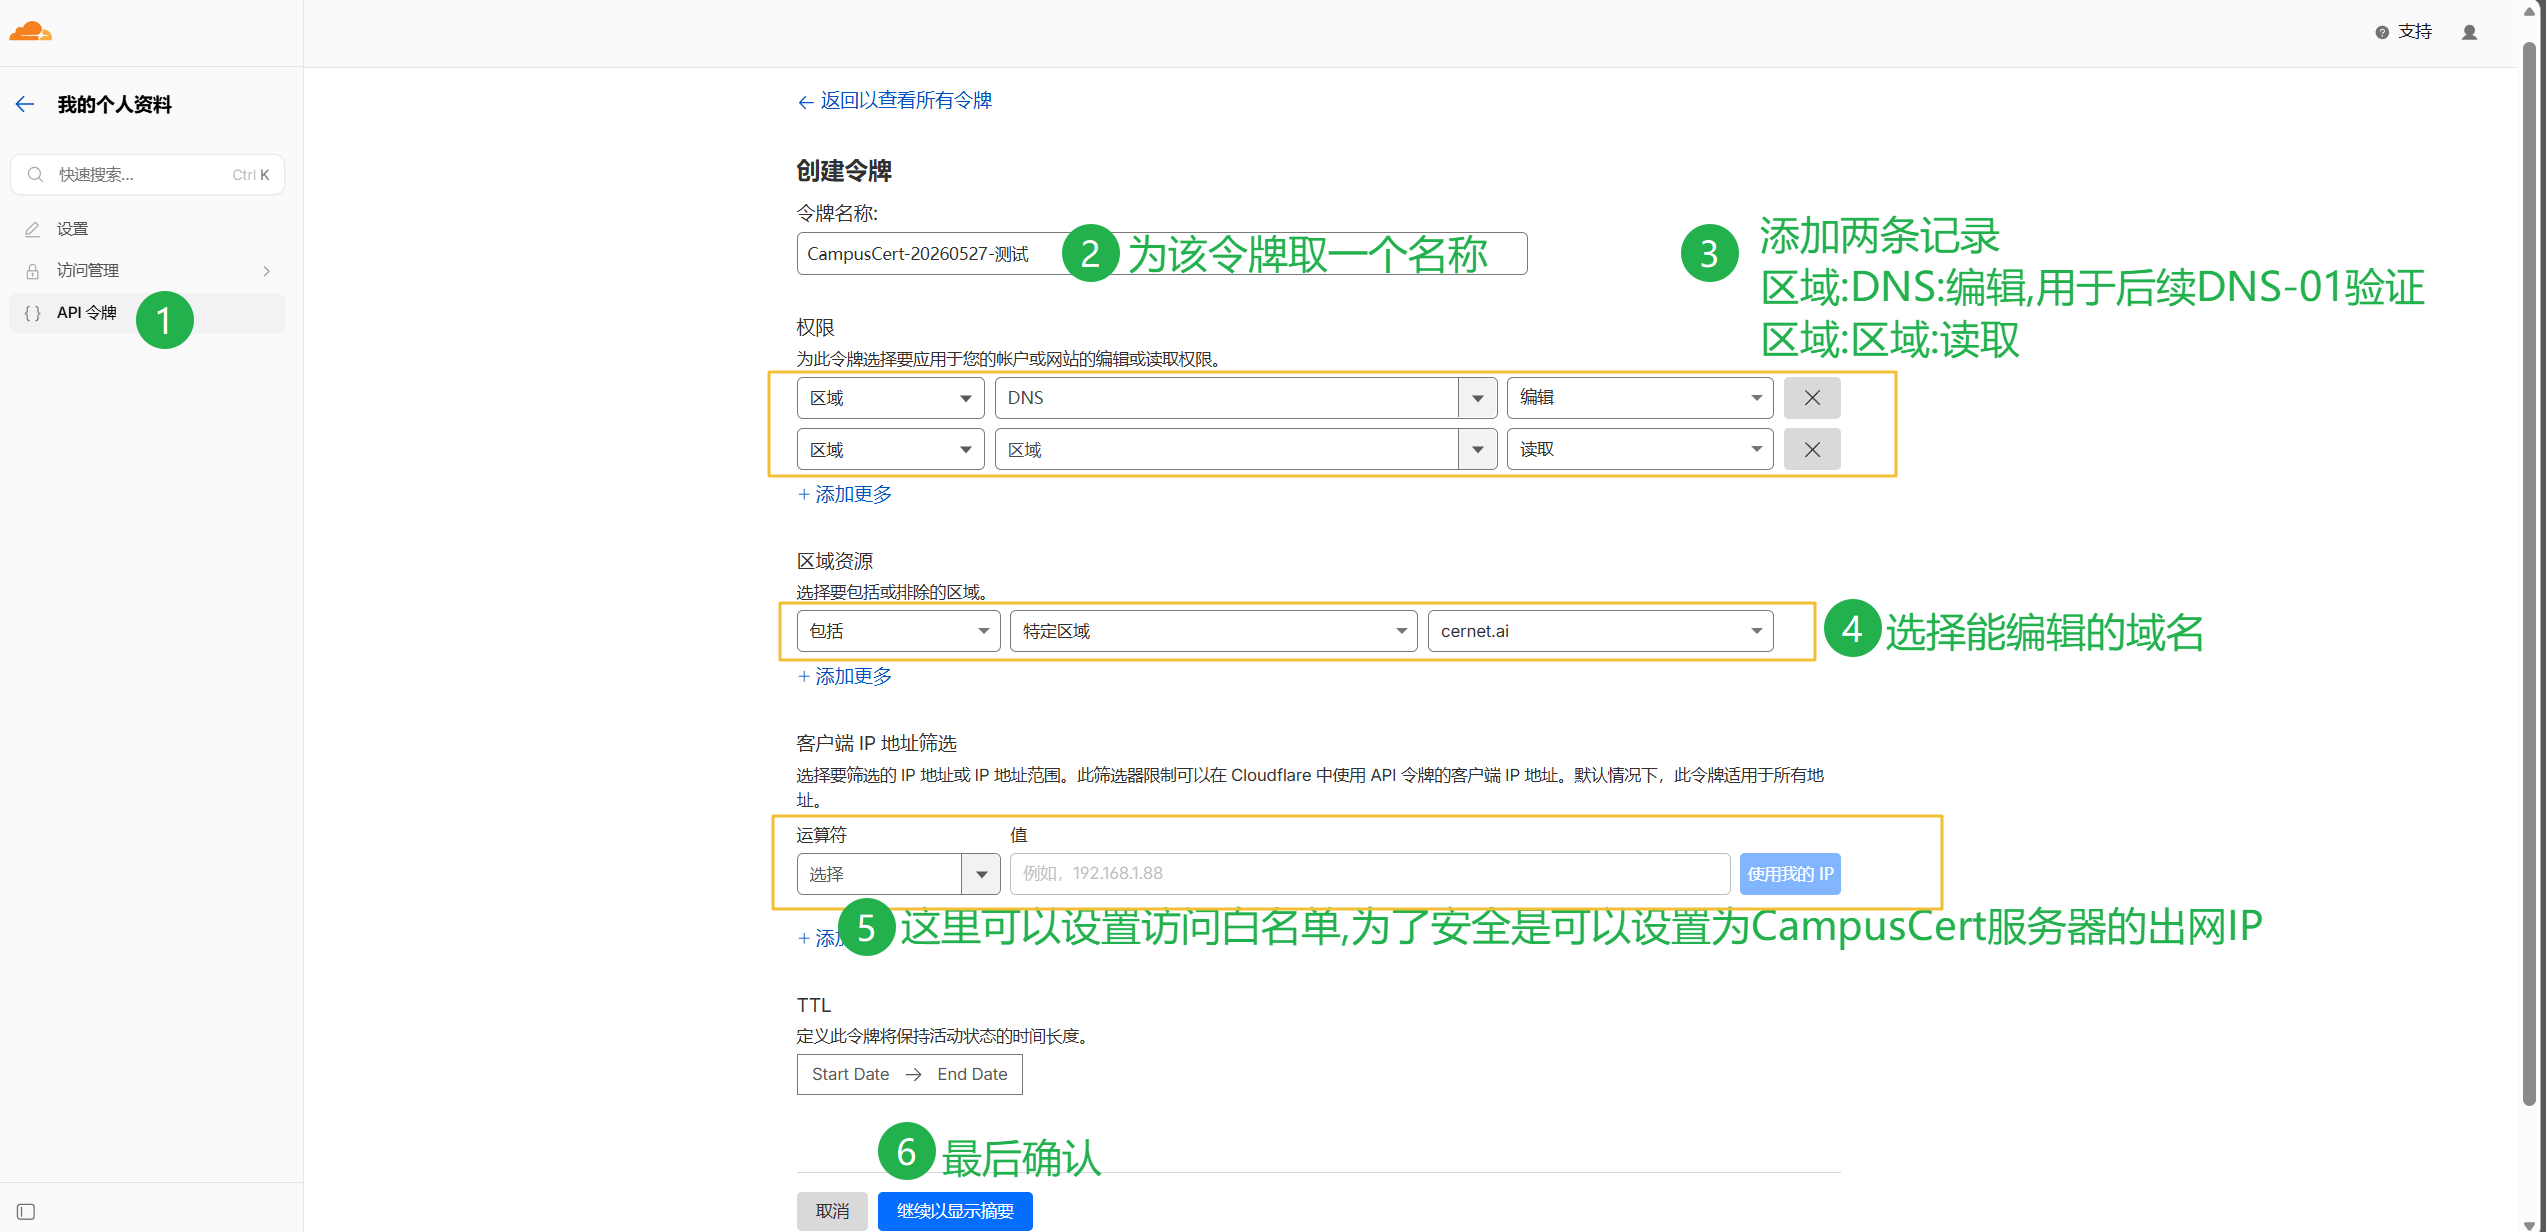The width and height of the screenshot is (2546, 1232).
Task: Select API 令牌 in the sidebar
Action: coord(148,313)
